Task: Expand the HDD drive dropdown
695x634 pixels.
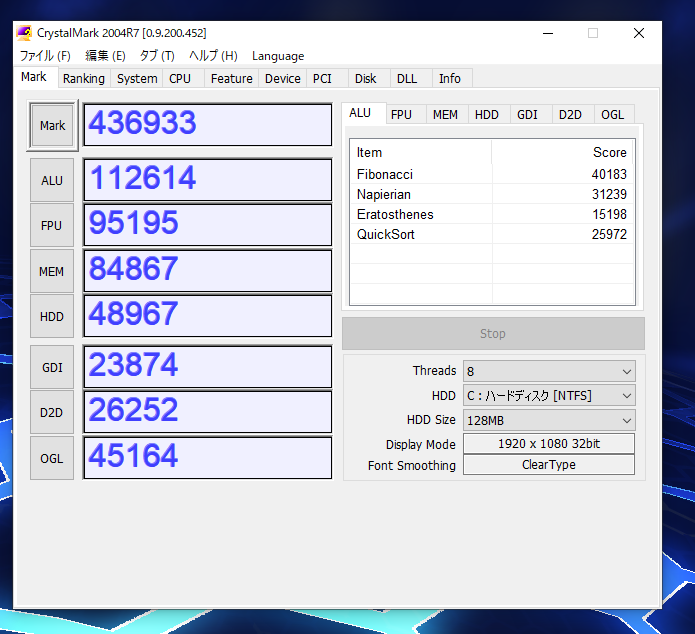Action: click(x=549, y=395)
